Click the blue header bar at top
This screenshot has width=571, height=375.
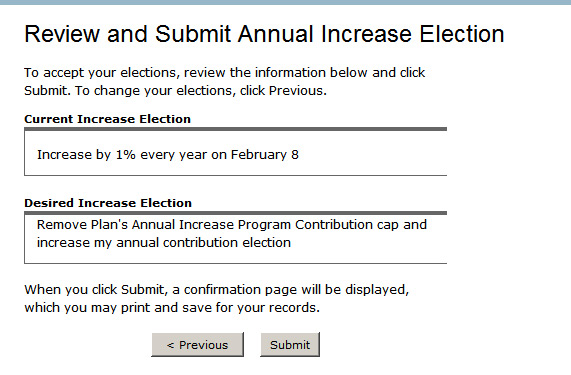pyautogui.click(x=286, y=2)
